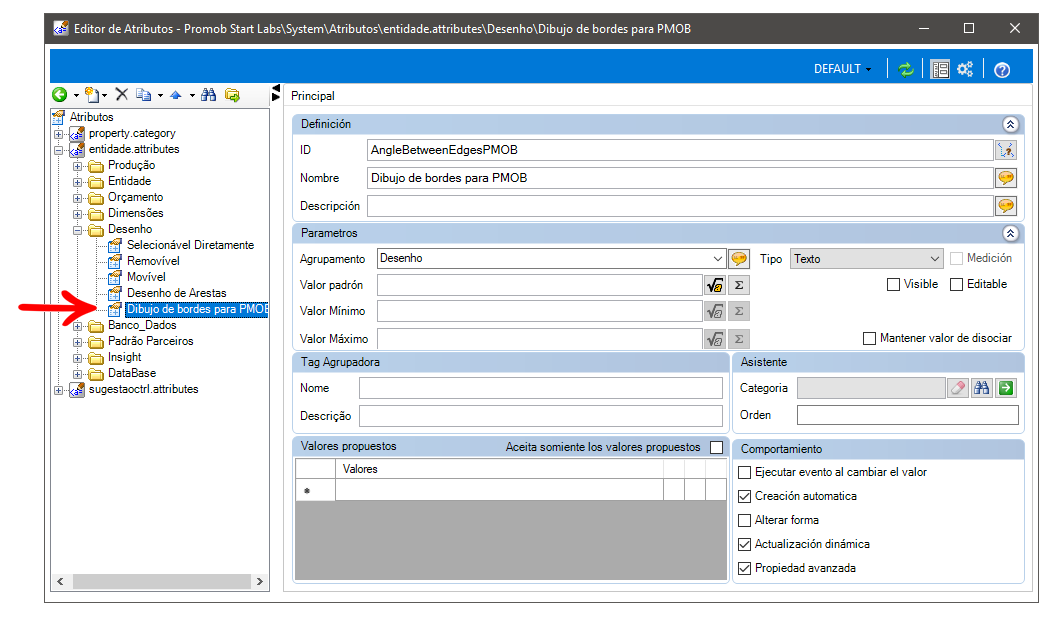Check Mantener valor de disociar
Viewport: 1043px width, 620px height.
coord(869,339)
